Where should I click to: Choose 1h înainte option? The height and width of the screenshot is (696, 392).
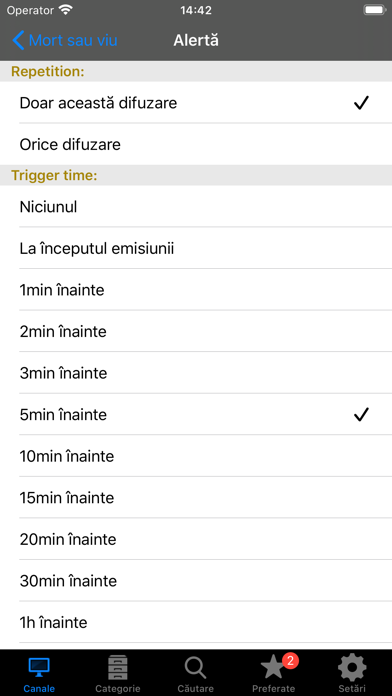196,622
